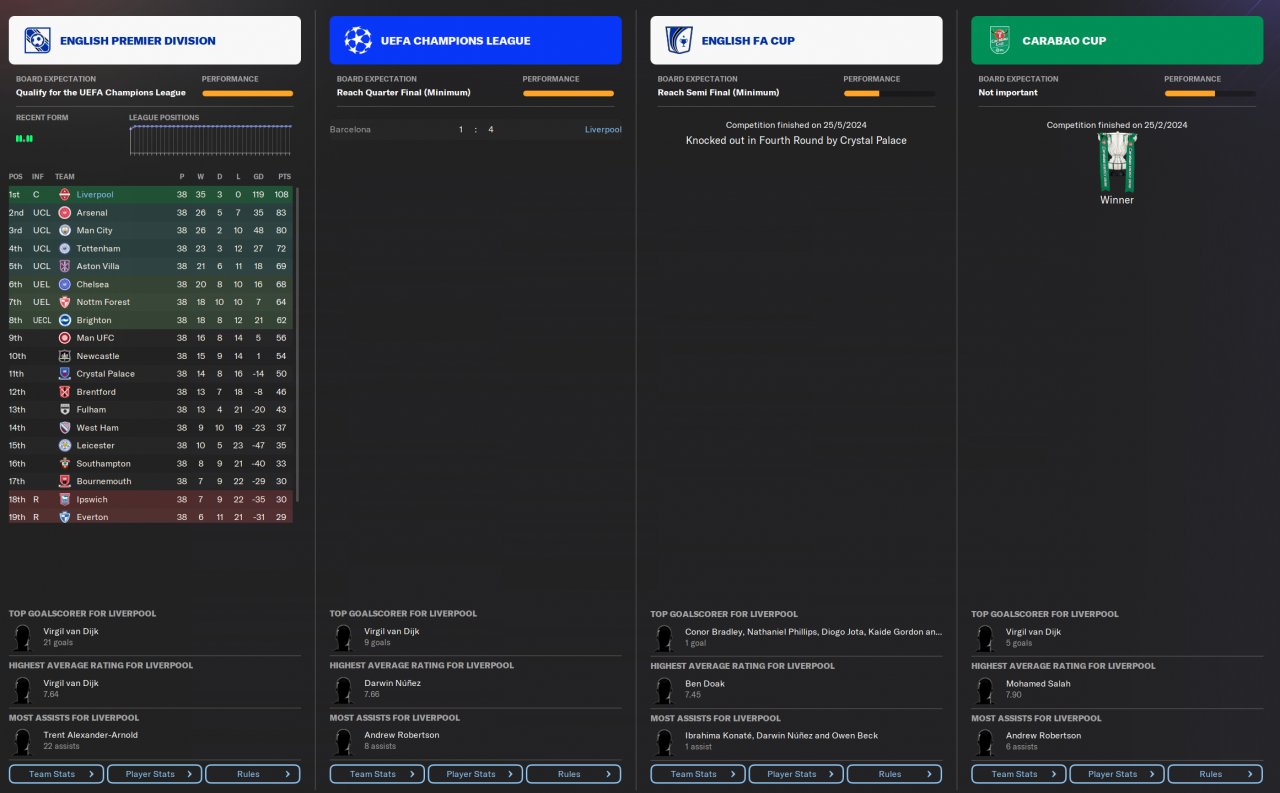Click the Champions League performance bar
Screen dimensions: 1280x793
point(568,93)
